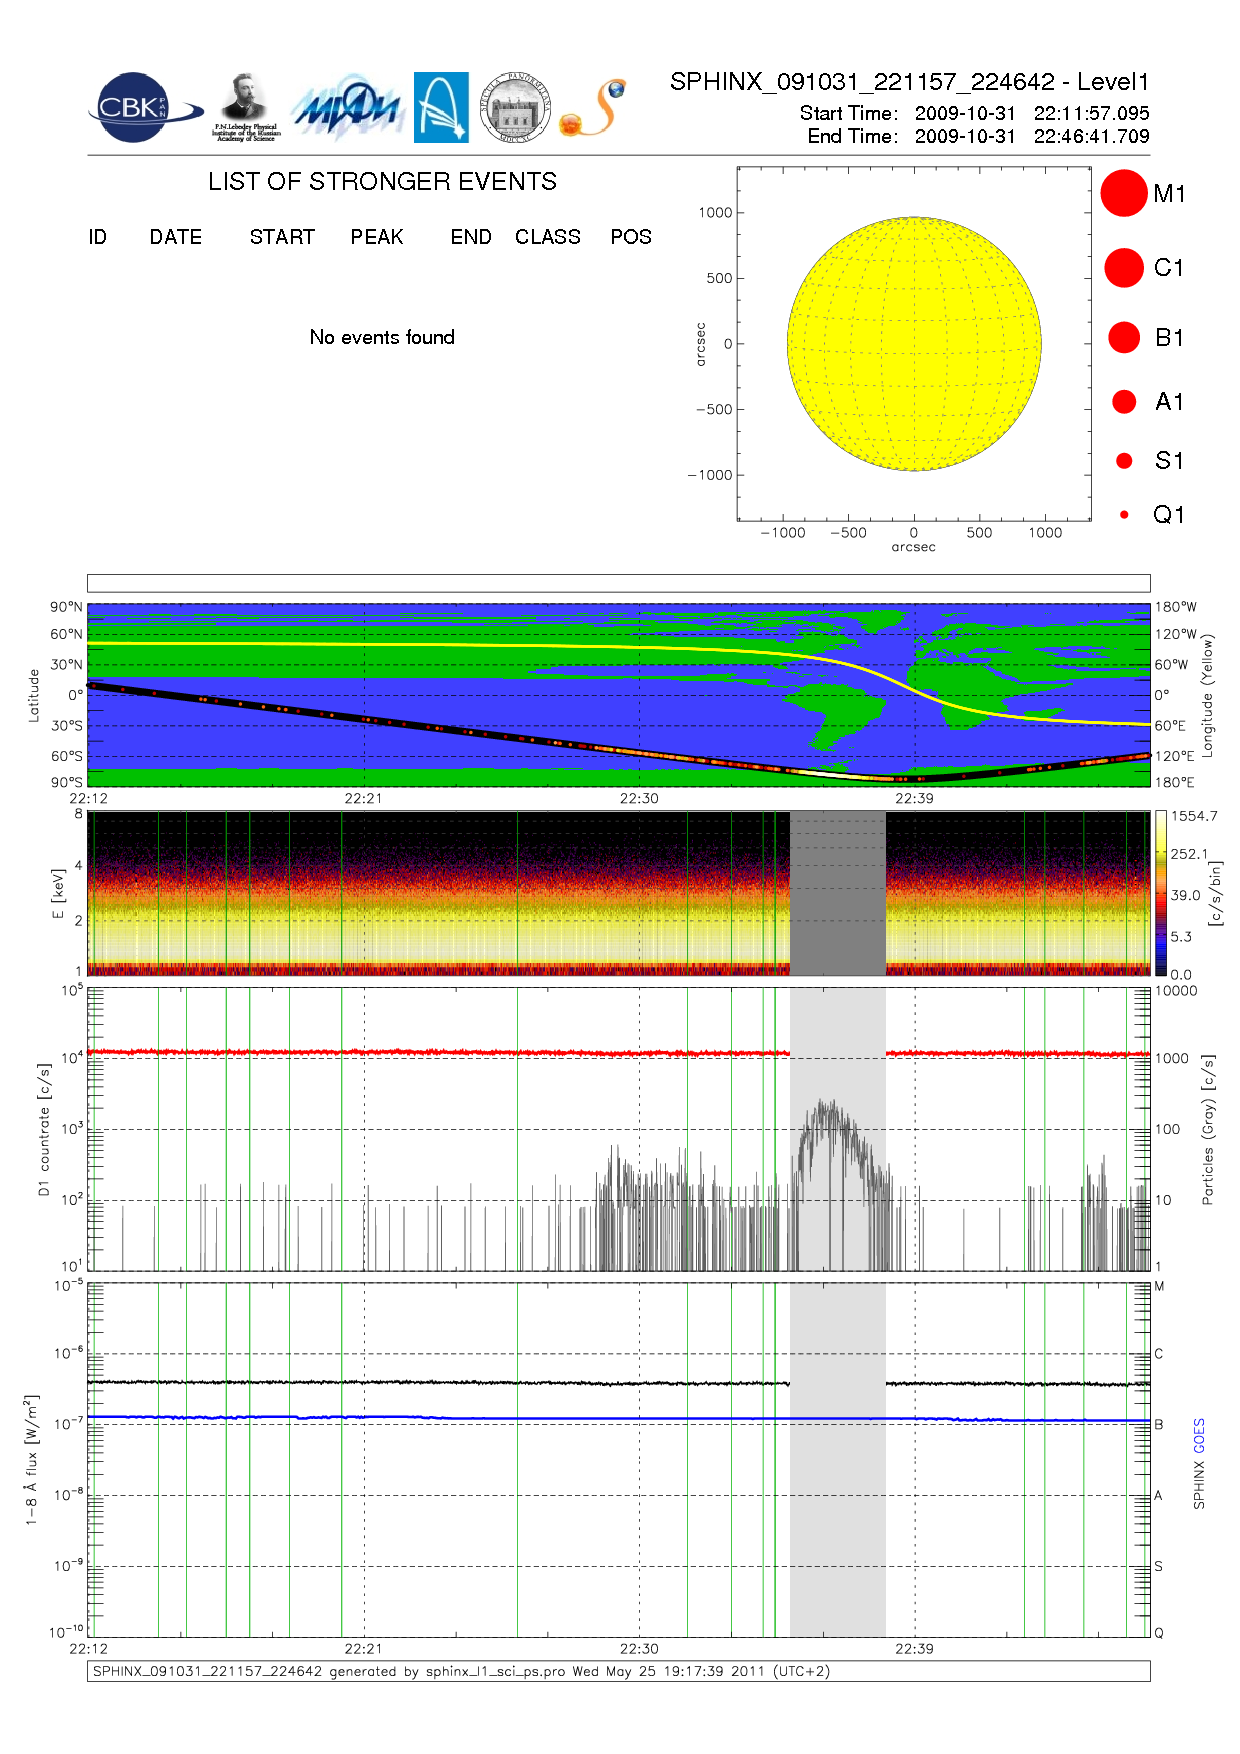Click the A1 red legend circle

point(1123,402)
